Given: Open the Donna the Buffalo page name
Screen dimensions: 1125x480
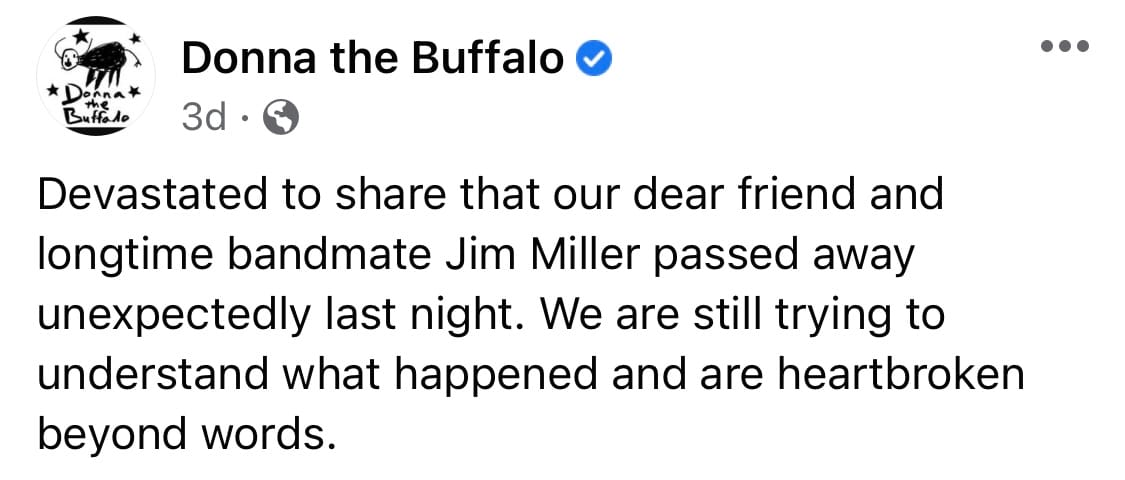Looking at the screenshot, I should point(373,59).
